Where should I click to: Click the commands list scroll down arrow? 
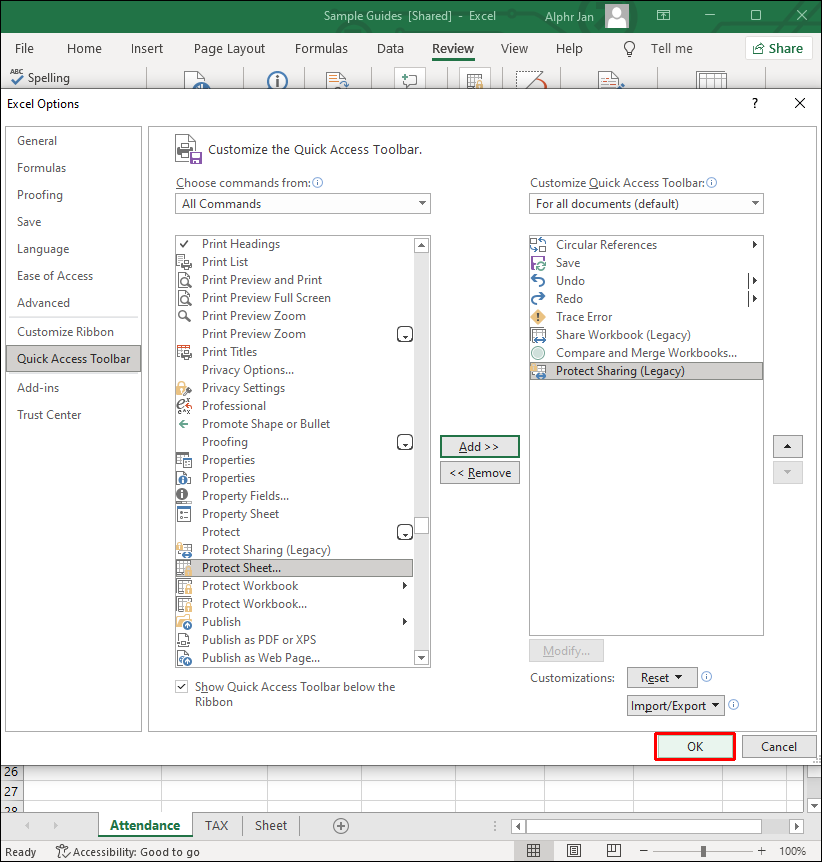(x=421, y=657)
